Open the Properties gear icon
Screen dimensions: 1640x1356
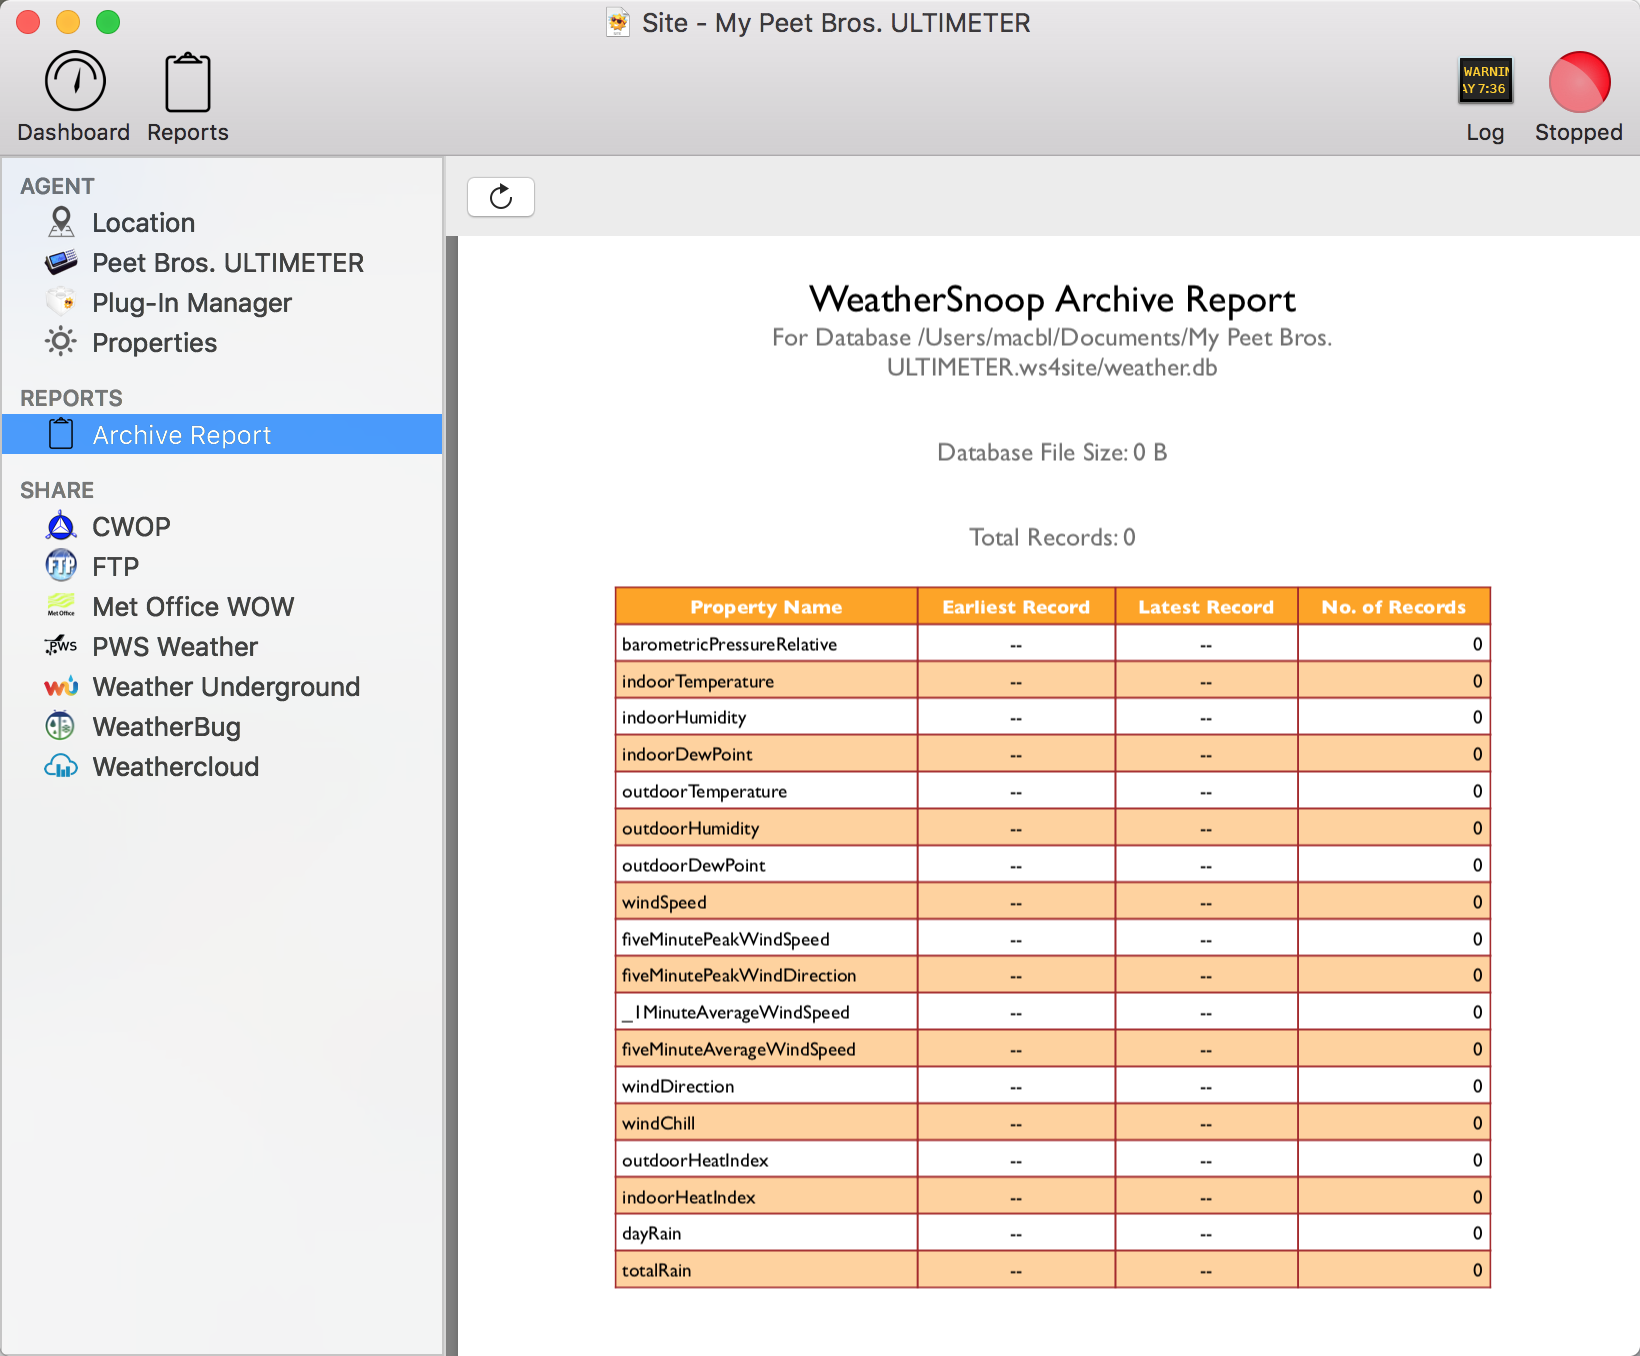(61, 342)
